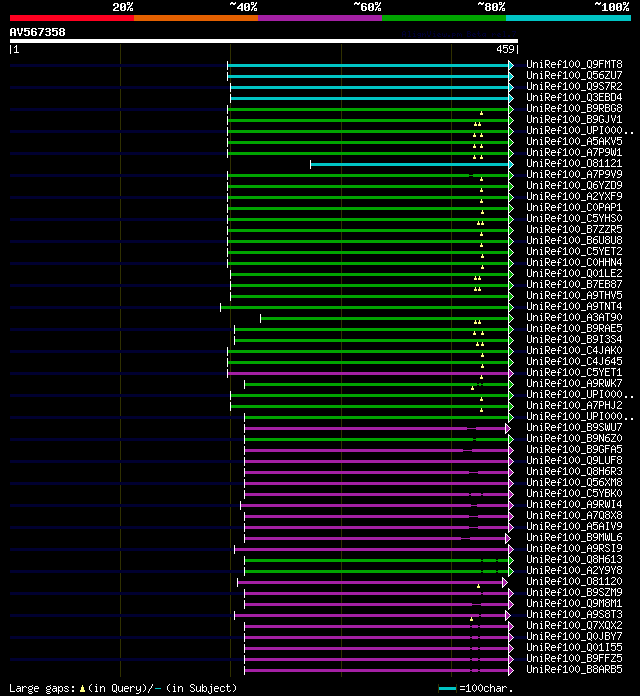Image resolution: width=640 pixels, height=696 pixels.
Task: Select the UniRef100_Q01I55 label
Action: (574, 648)
